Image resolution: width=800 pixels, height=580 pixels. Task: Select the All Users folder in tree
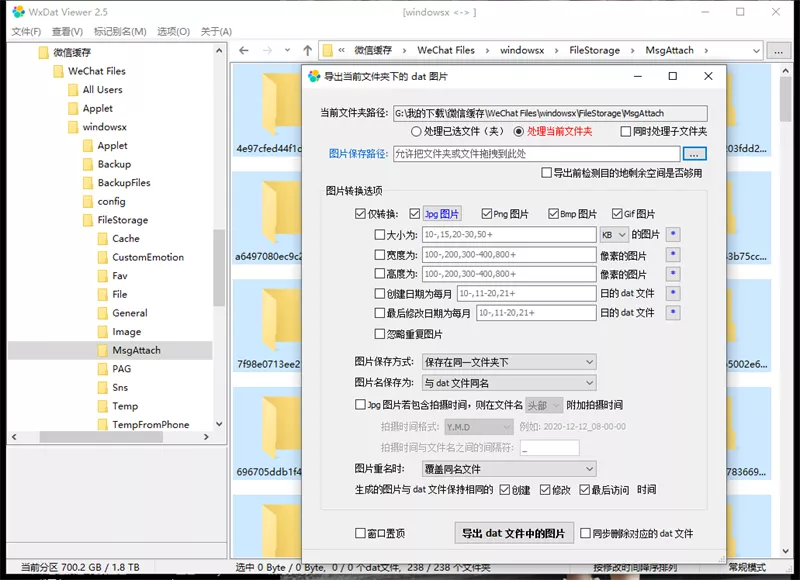102,90
